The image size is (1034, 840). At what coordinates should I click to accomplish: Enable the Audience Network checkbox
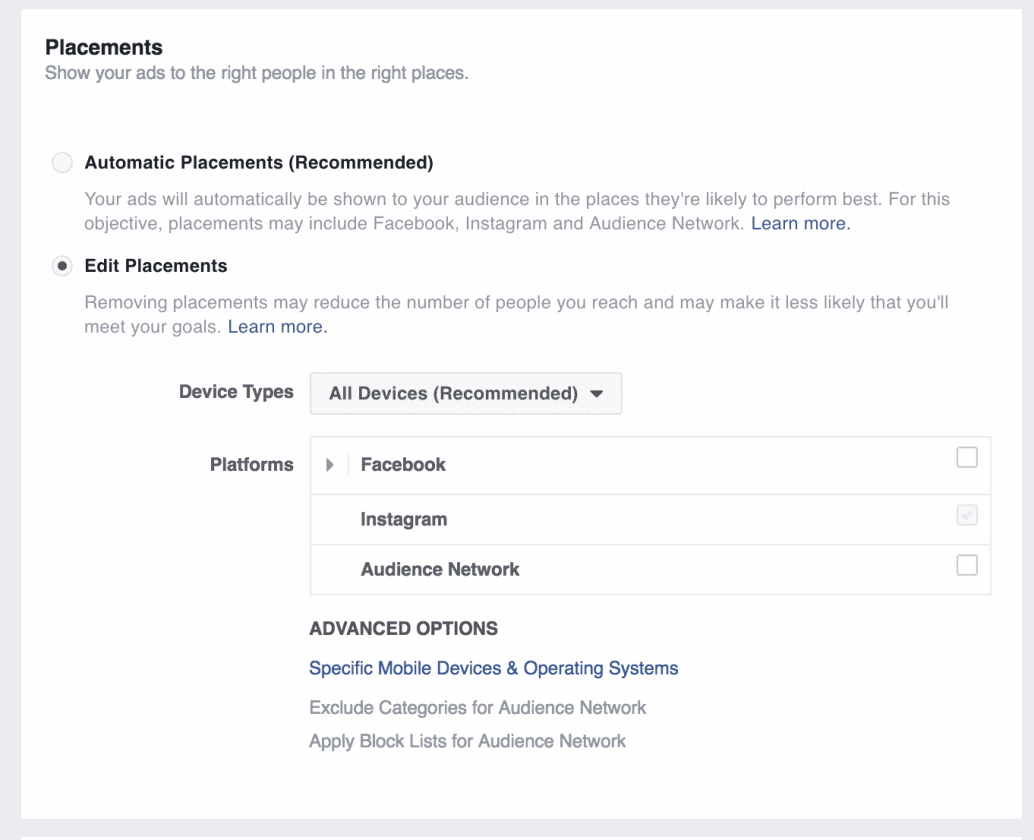[x=966, y=565]
